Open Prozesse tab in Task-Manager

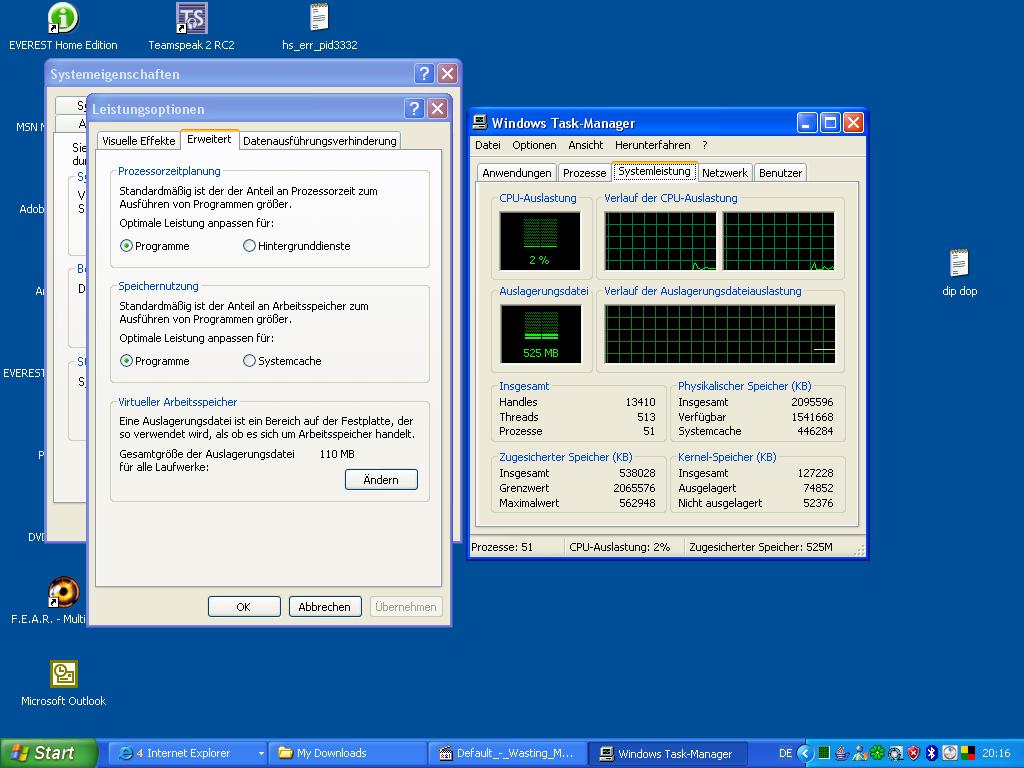584,173
